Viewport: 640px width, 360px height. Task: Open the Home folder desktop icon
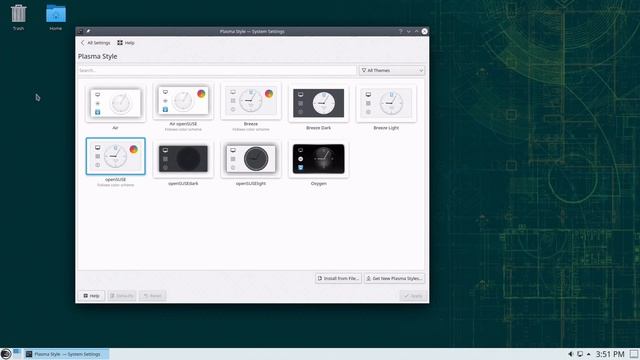pyautogui.click(x=56, y=17)
